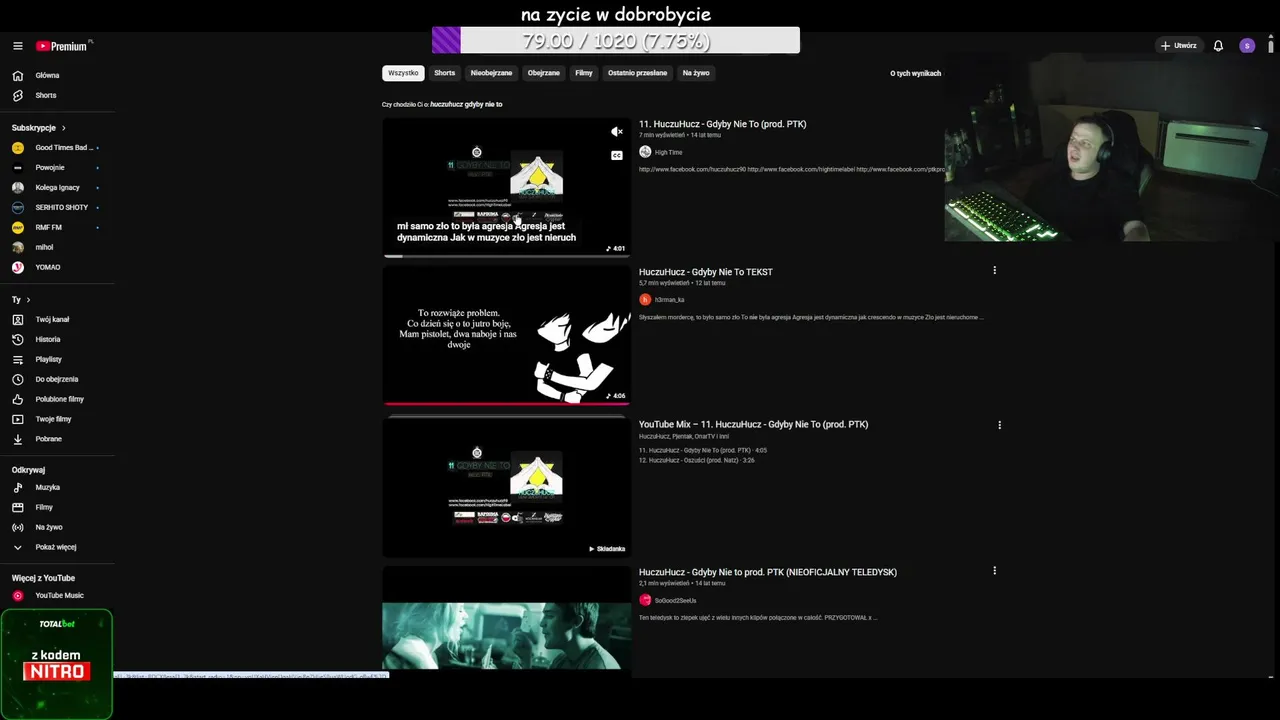
Task: Open the YouTube Mix playlist title
Action: [754, 424]
